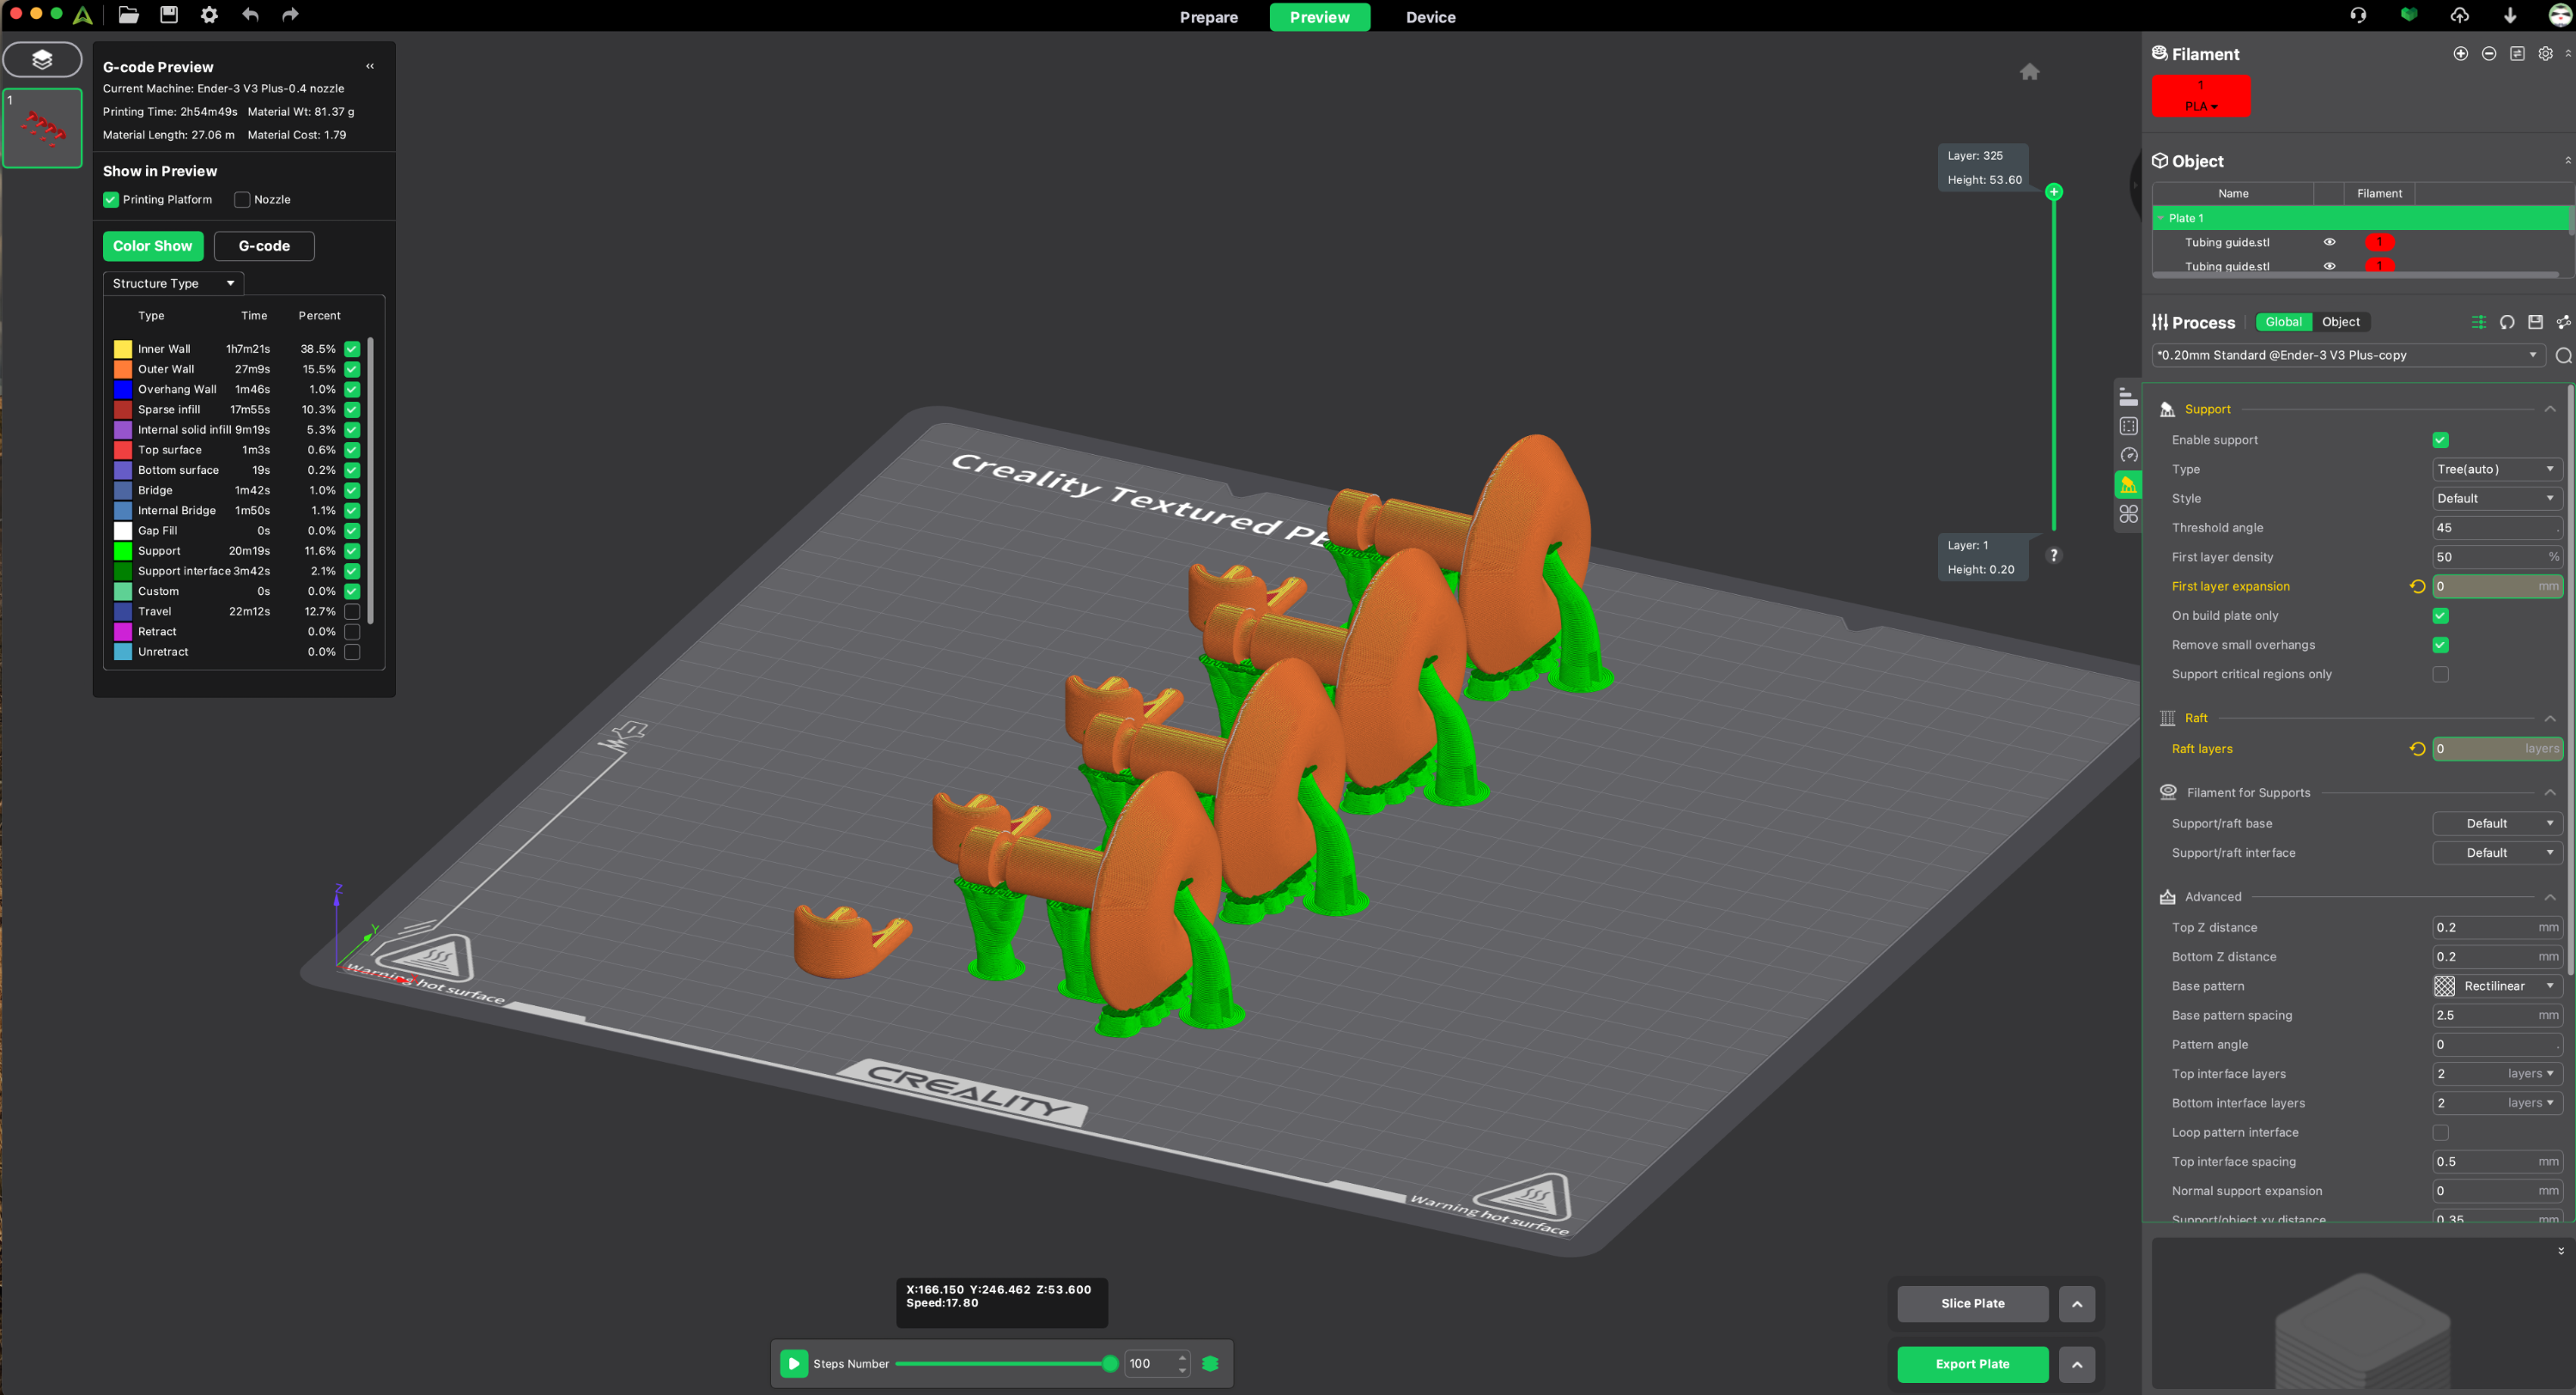Reset process settings circular arrow icon
This screenshot has height=1395, width=2576.
pos(2506,322)
